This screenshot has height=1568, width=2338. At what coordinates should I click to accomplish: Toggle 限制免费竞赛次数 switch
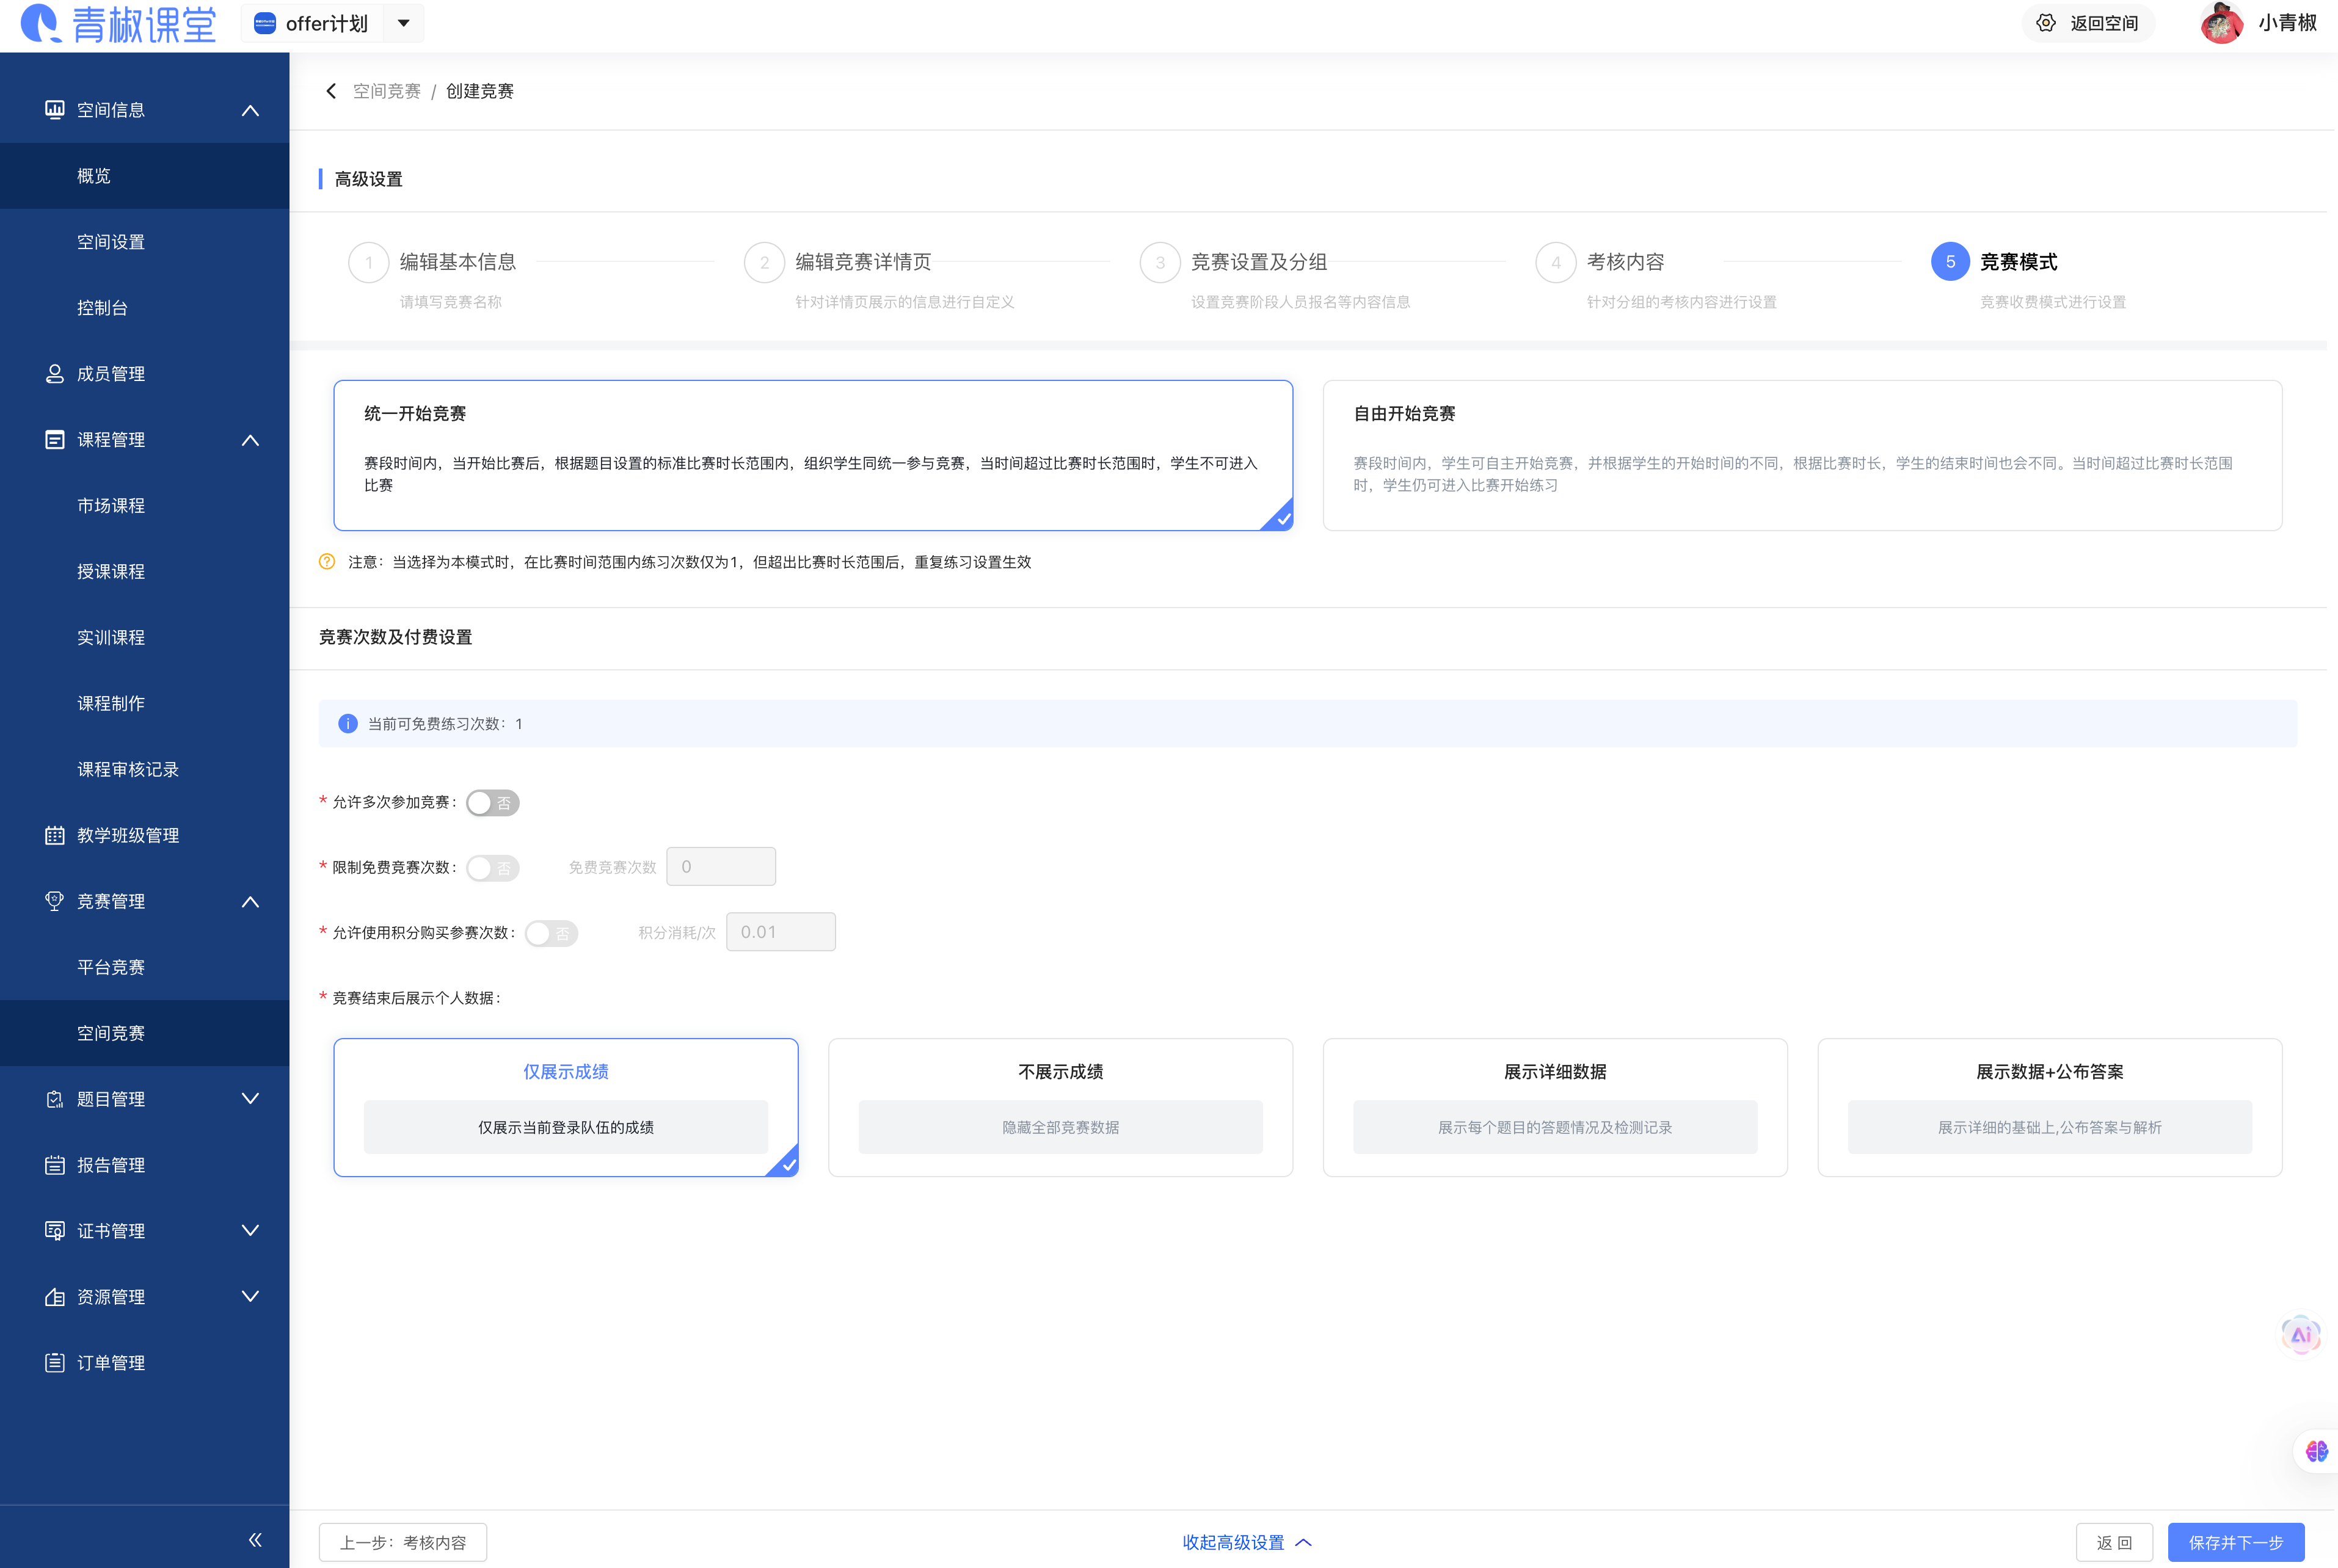point(492,868)
